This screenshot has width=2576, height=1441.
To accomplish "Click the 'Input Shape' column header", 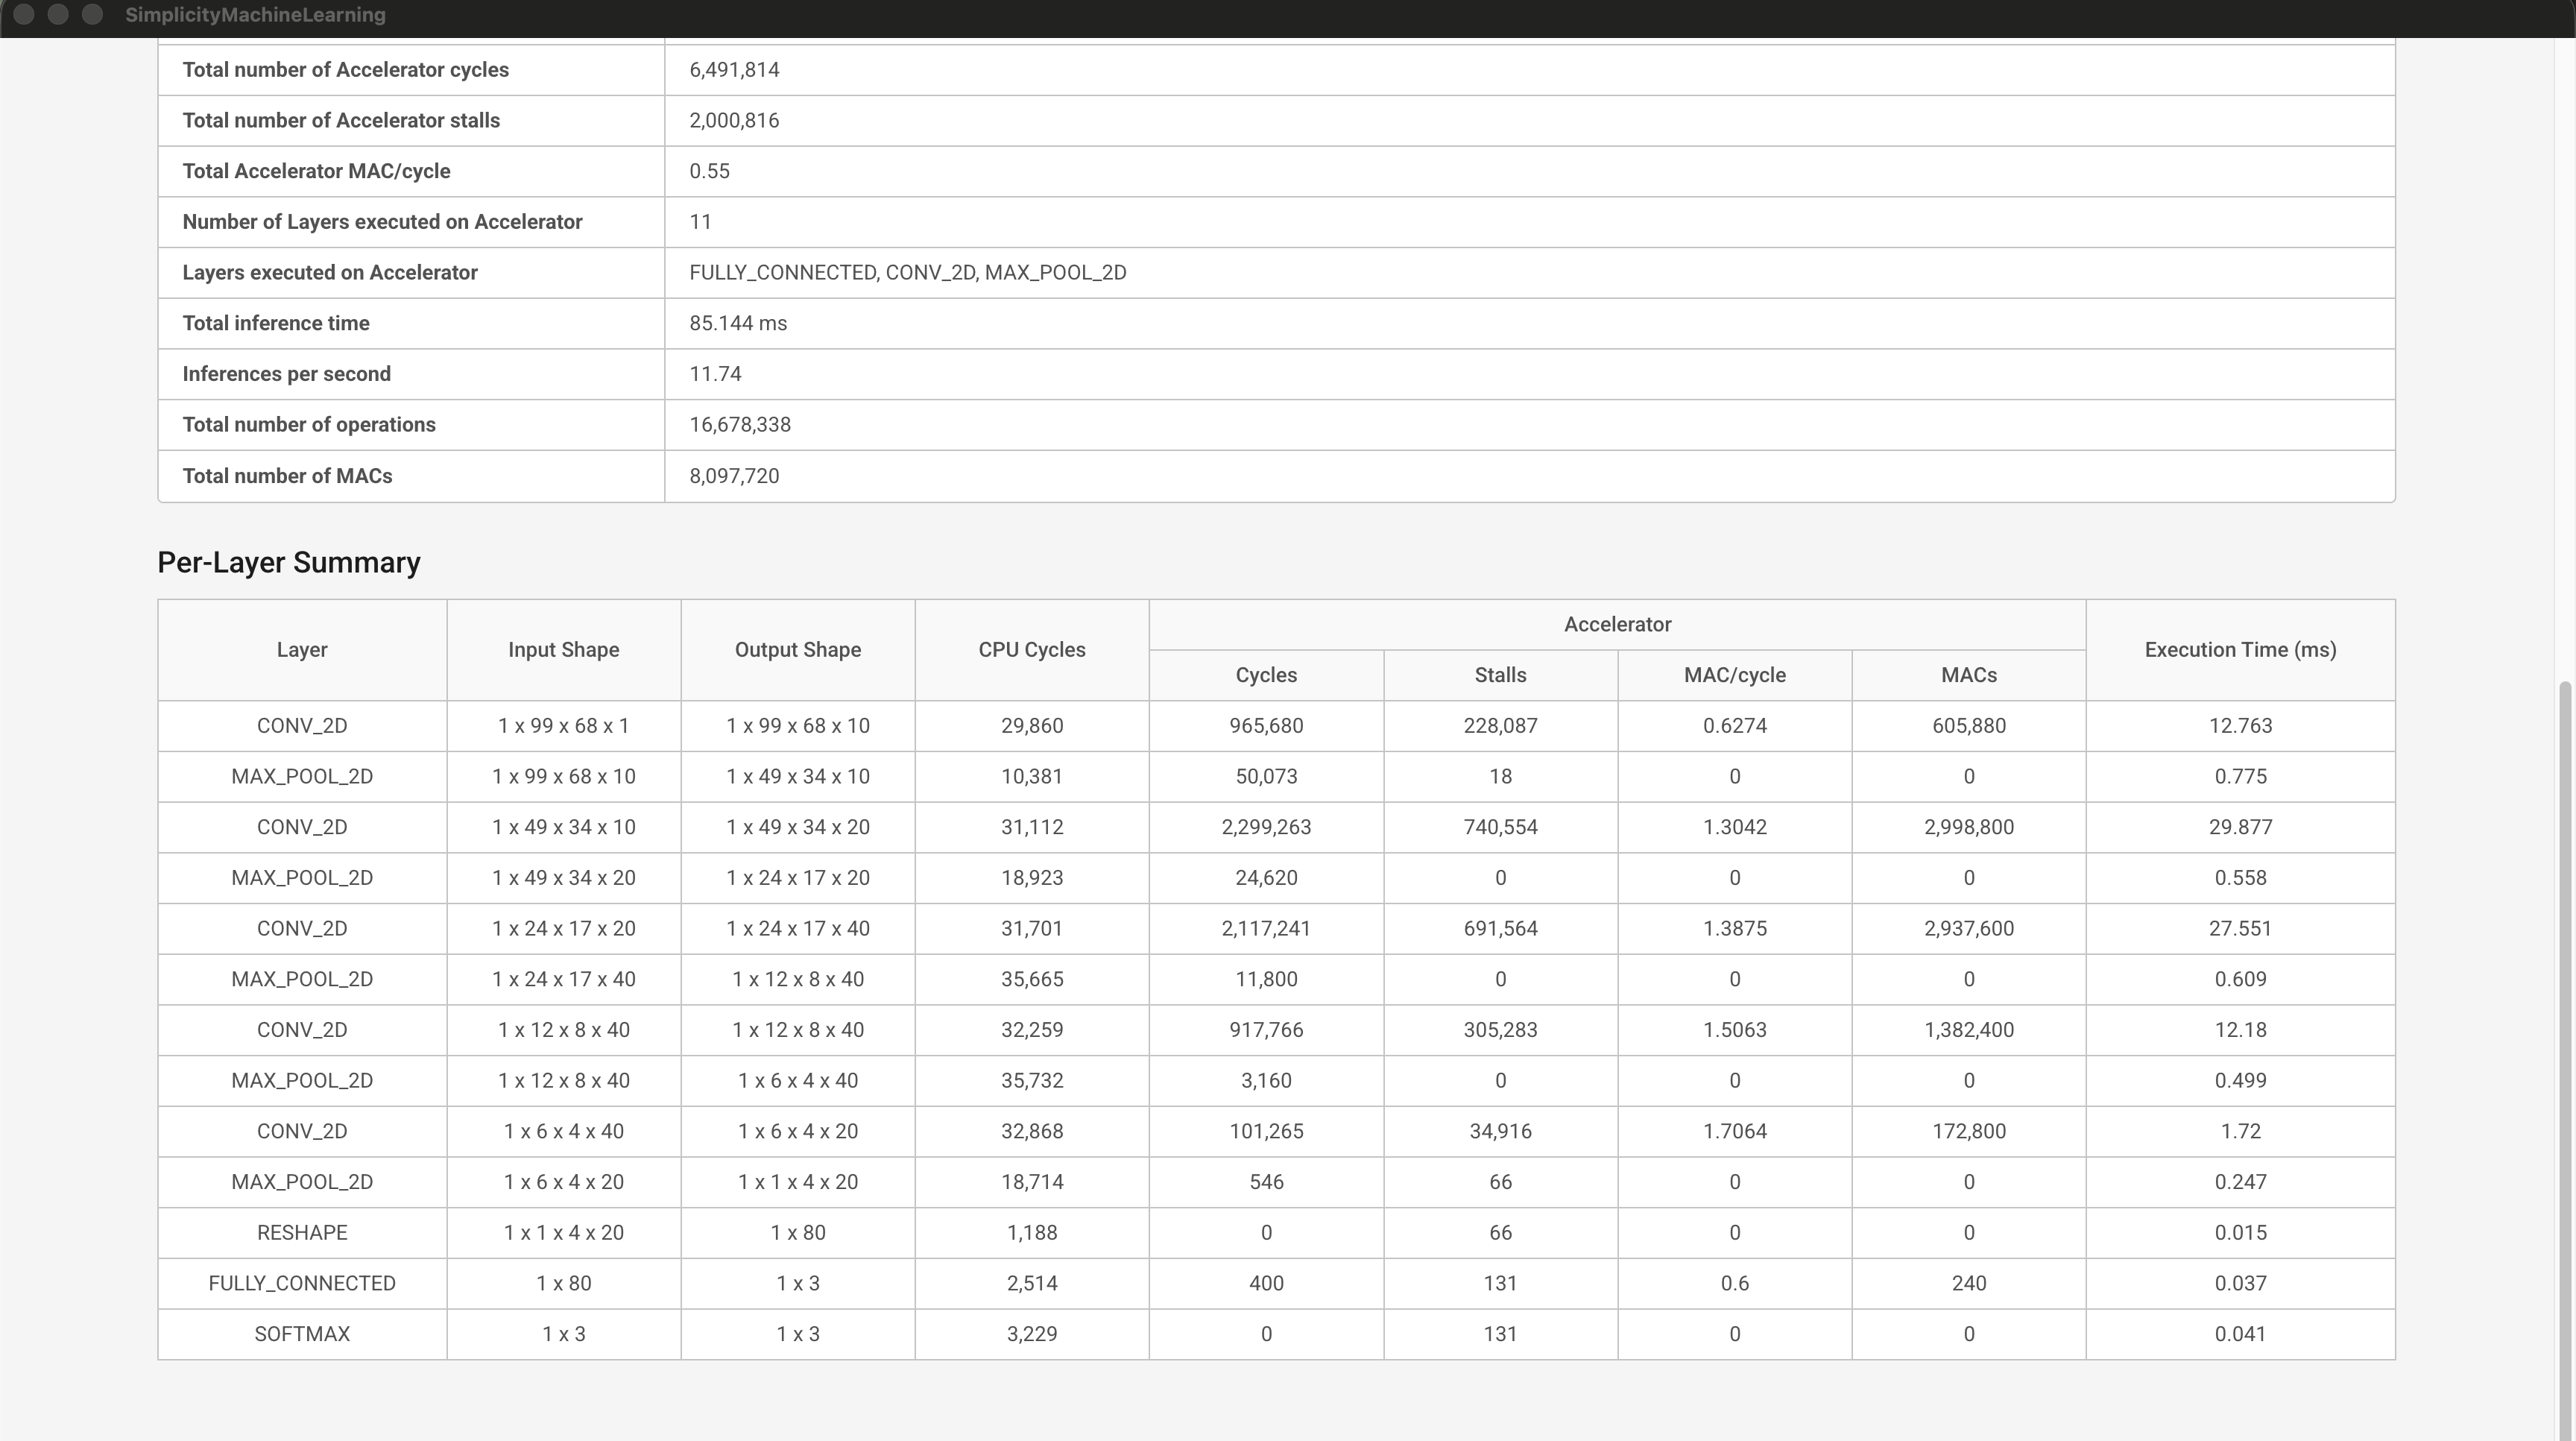I will (564, 650).
